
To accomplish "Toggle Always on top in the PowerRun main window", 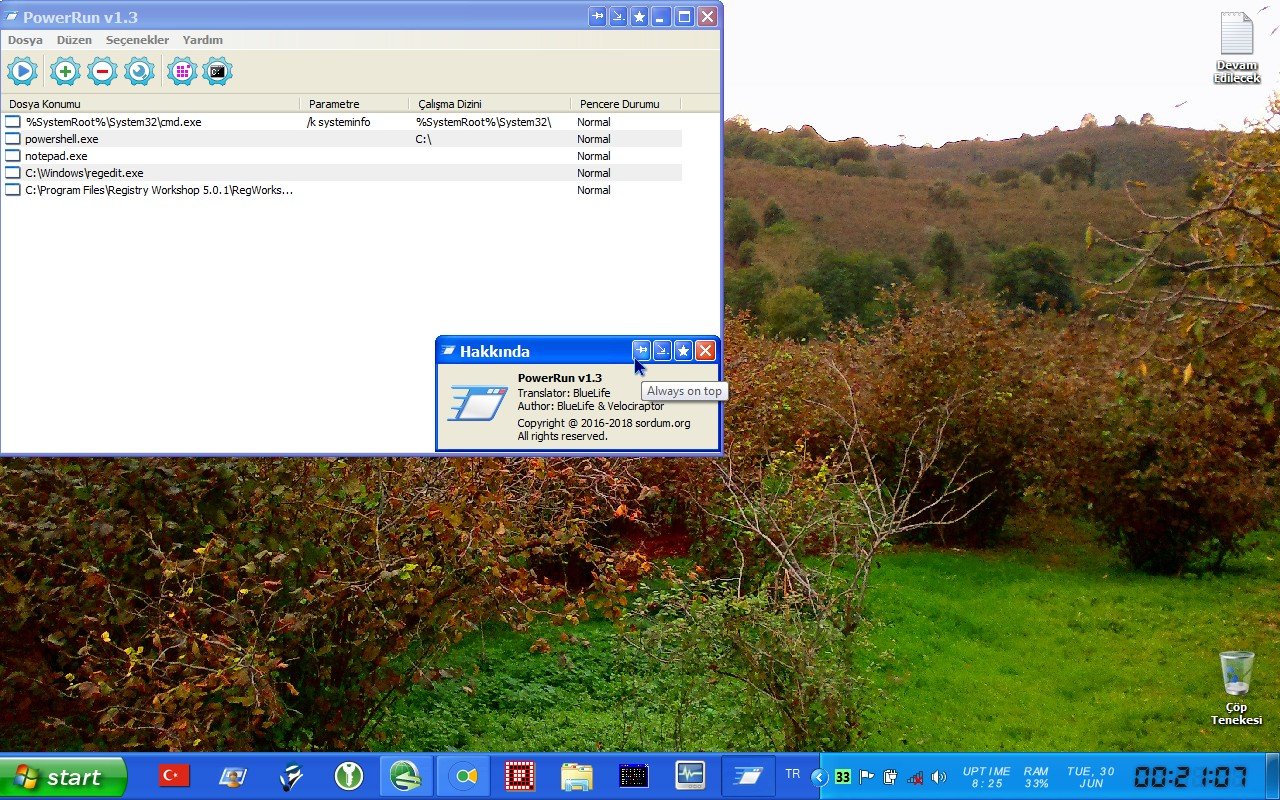I will (597, 16).
